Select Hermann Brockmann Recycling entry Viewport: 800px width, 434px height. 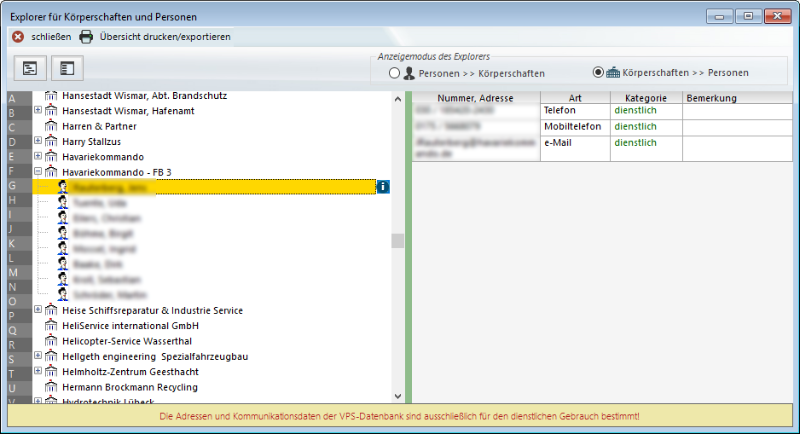(130, 387)
